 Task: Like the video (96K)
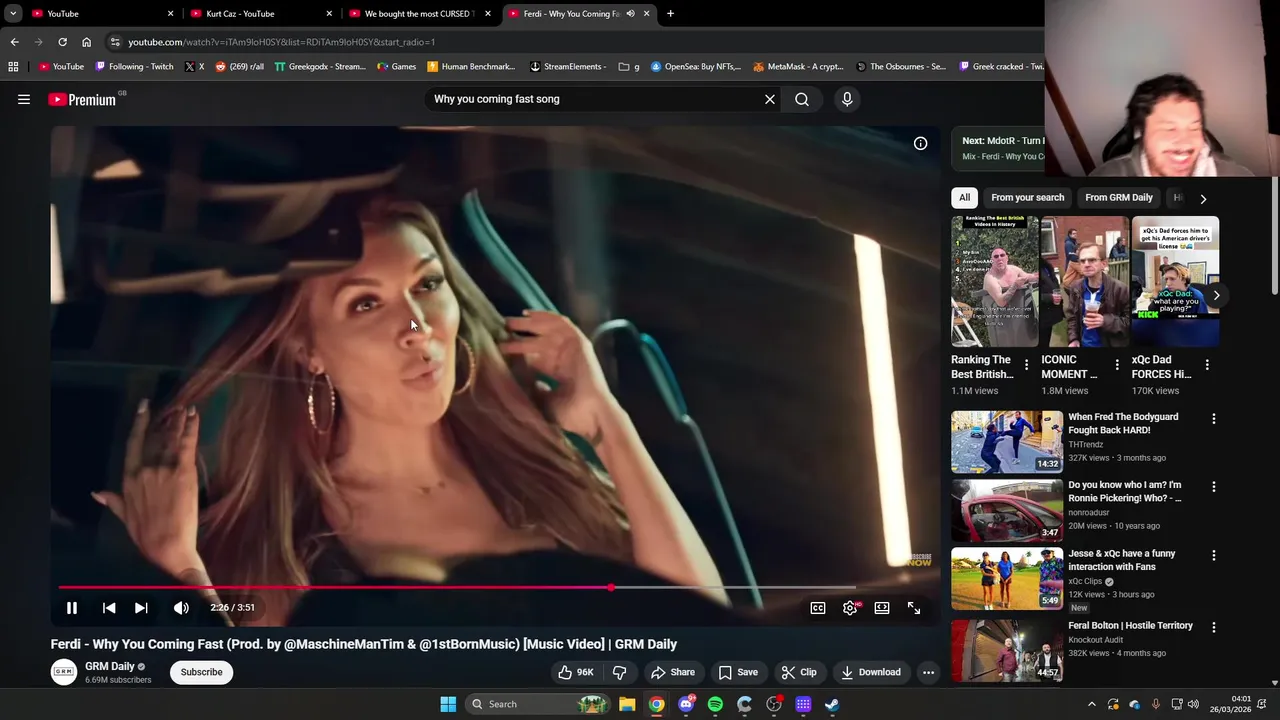pyautogui.click(x=576, y=672)
